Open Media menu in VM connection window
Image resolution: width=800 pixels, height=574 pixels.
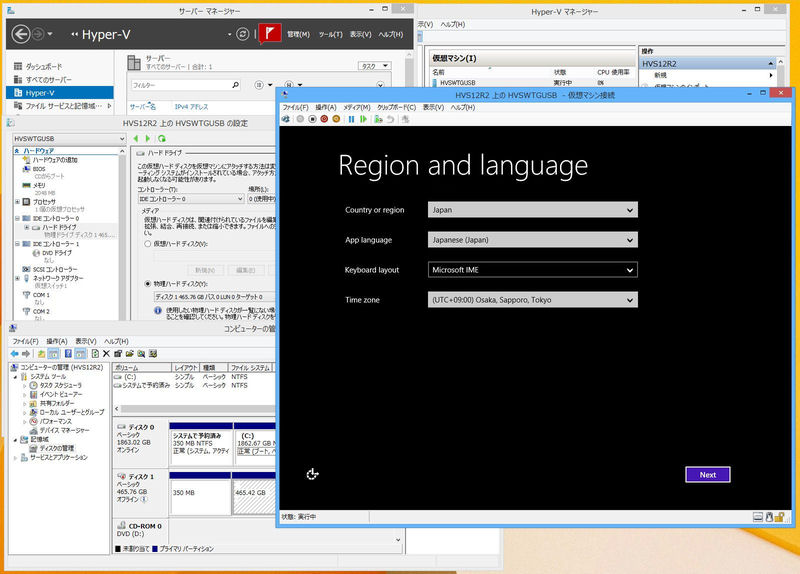point(357,107)
